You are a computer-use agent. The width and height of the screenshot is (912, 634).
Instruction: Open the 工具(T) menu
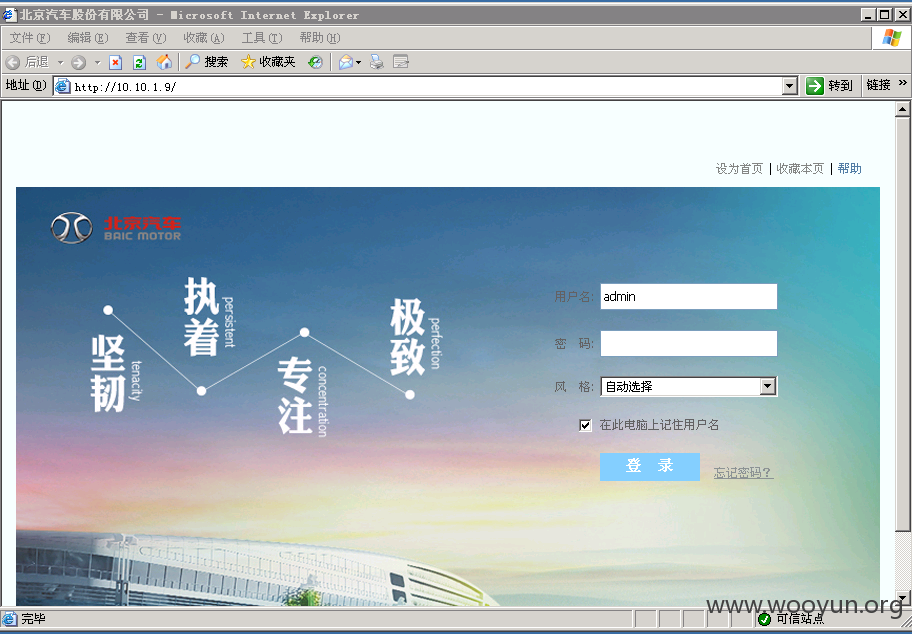(262, 38)
